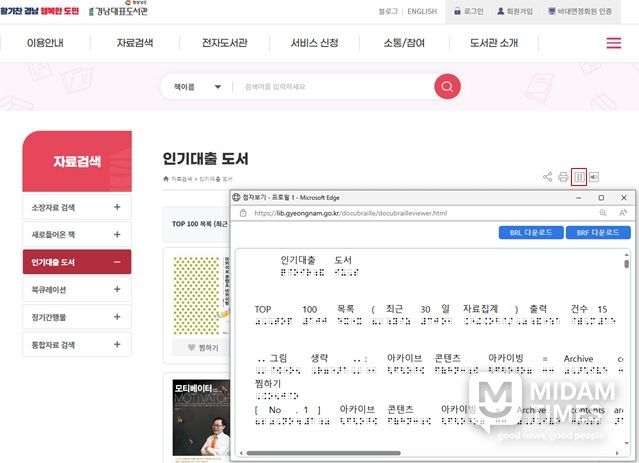Viewport: 639px width, 463px height.
Task: Click the search keyword input field
Action: [x=336, y=87]
